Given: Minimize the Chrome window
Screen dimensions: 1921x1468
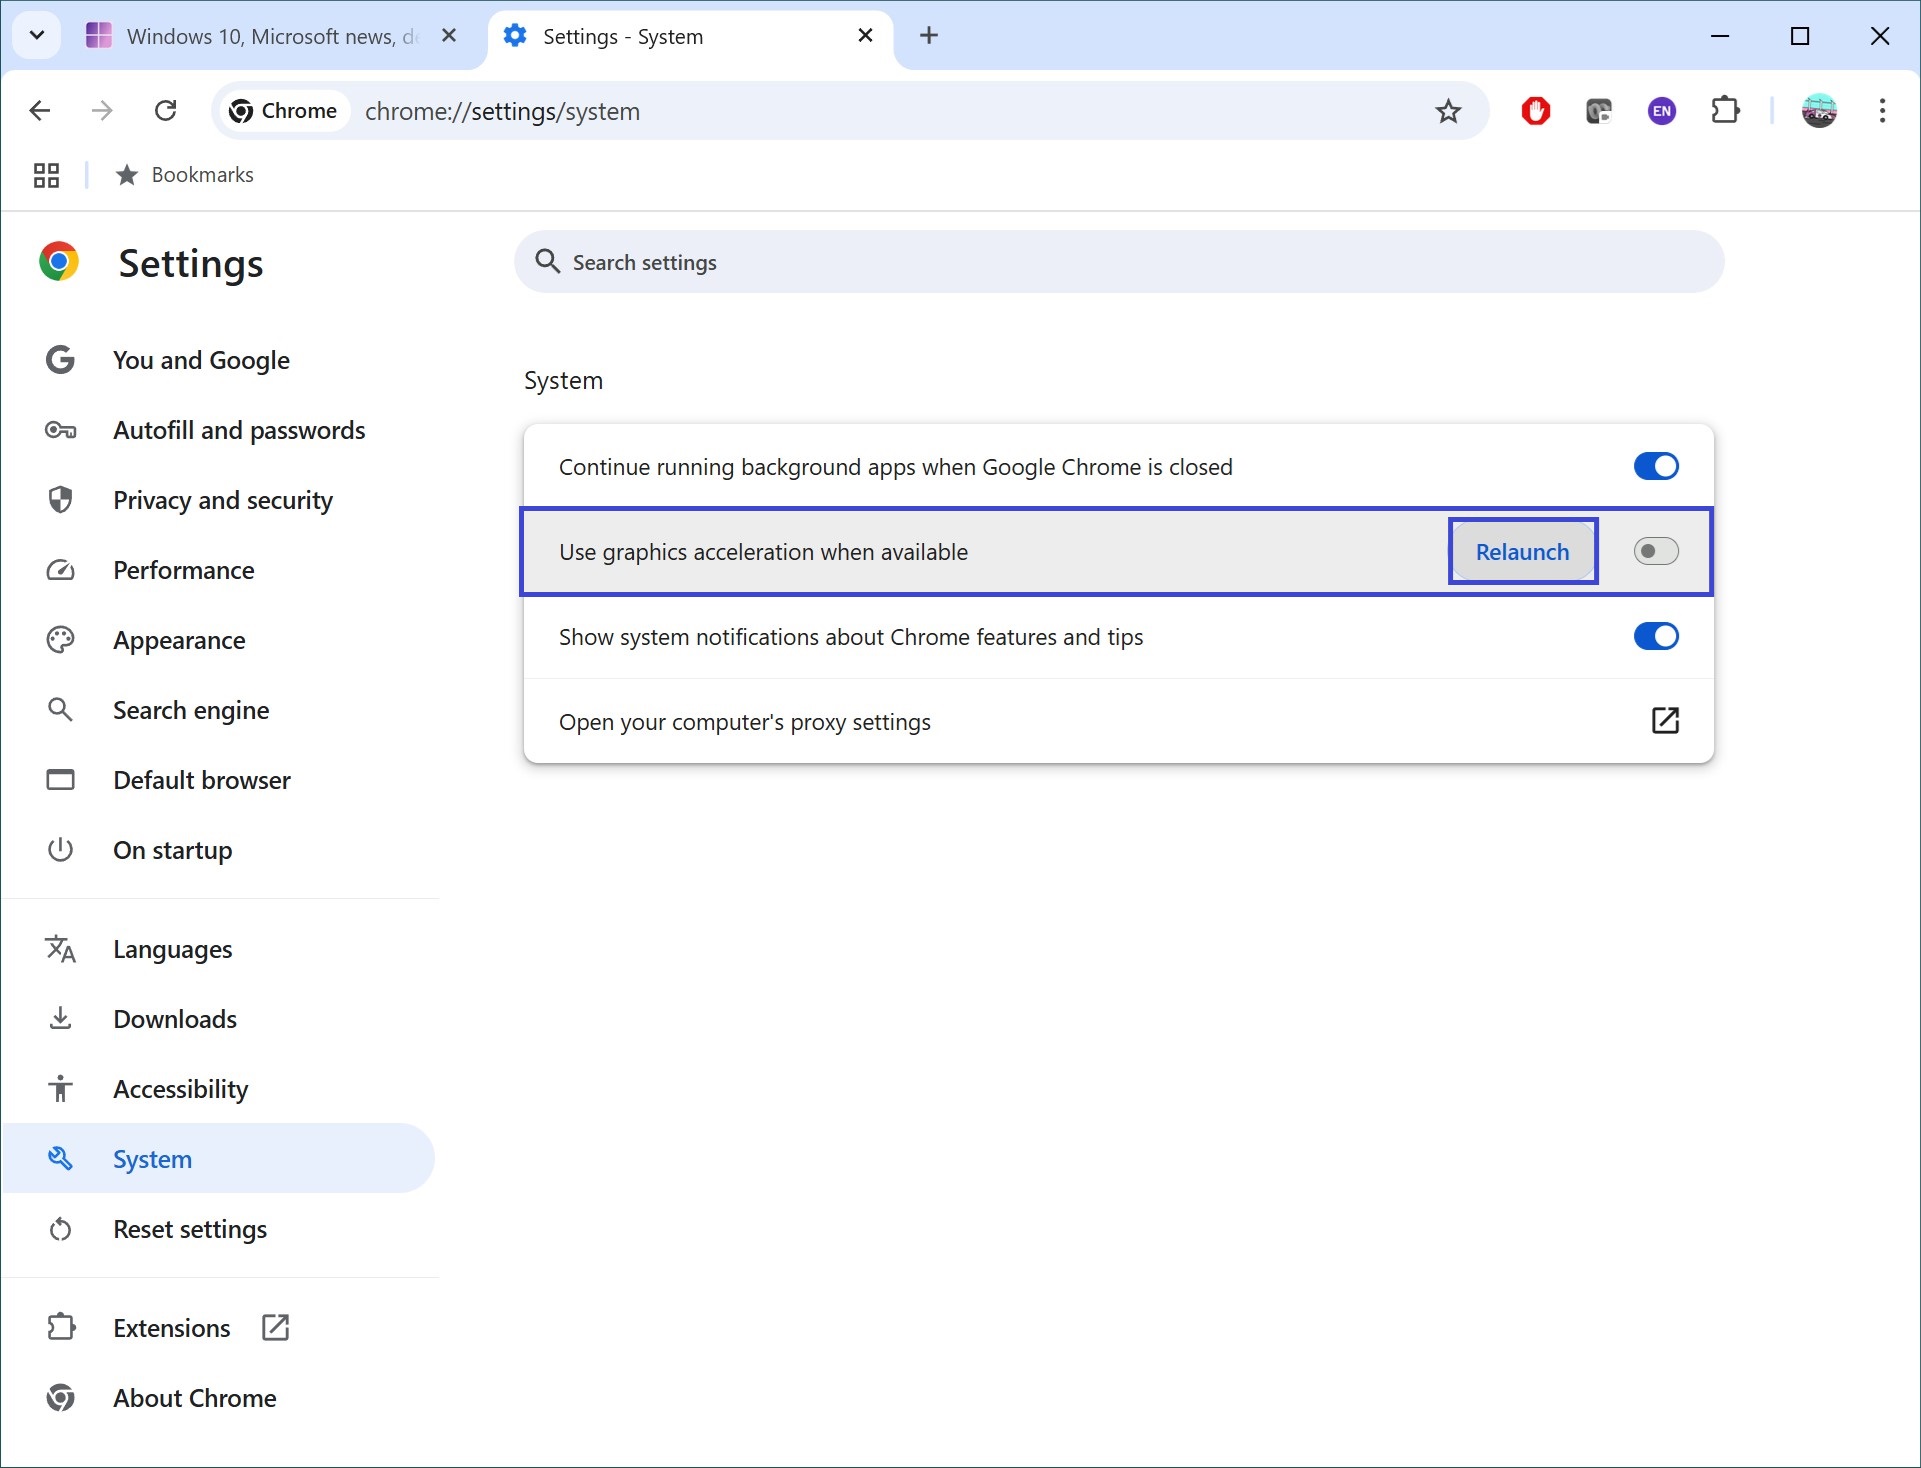Looking at the screenshot, I should pos(1720,36).
